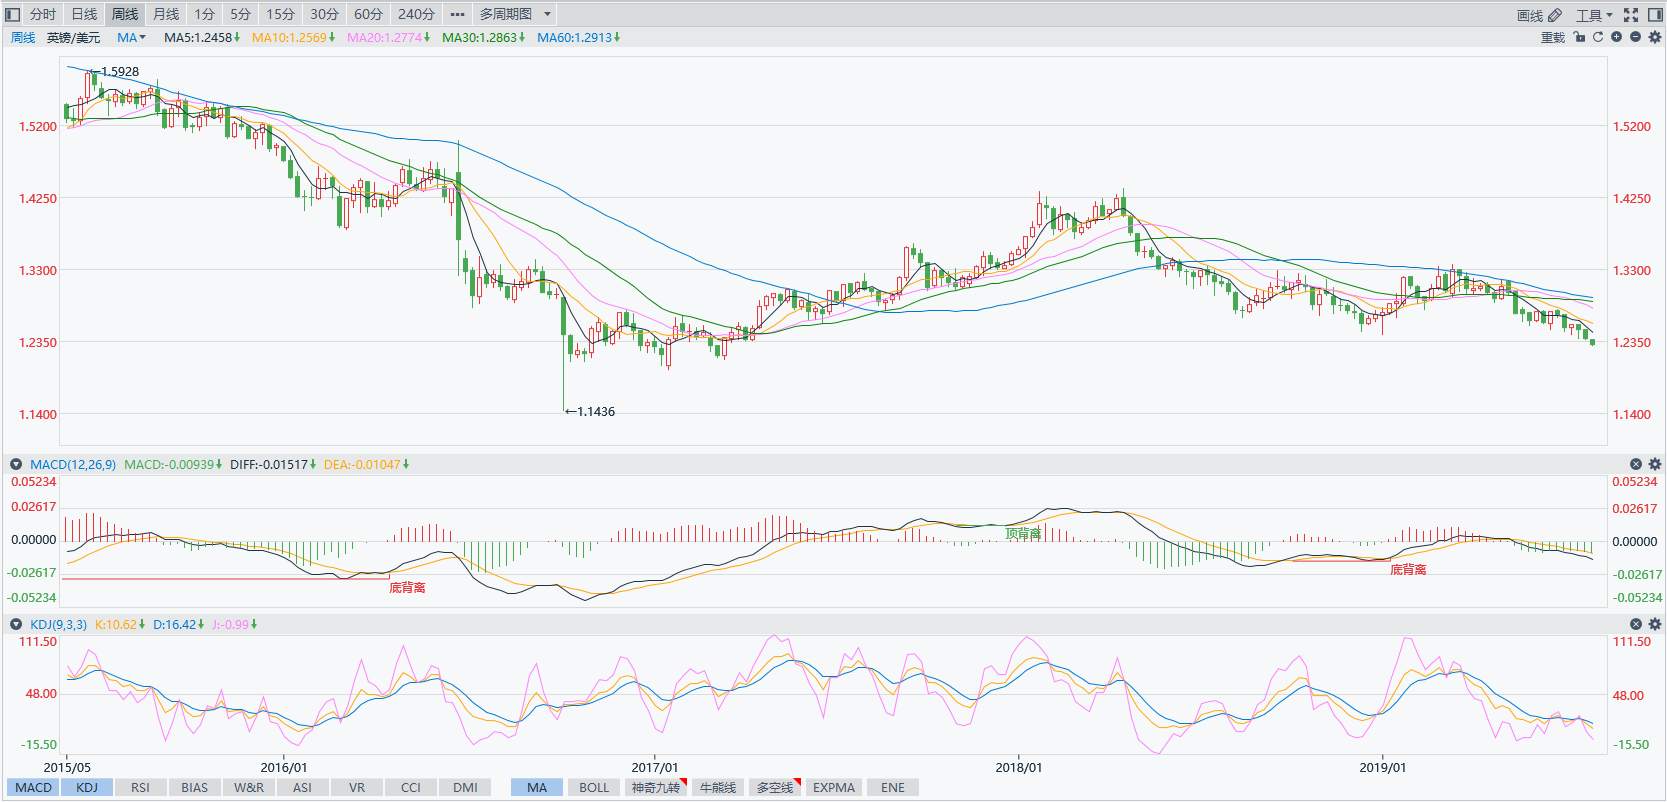This screenshot has width=1667, height=802.
Task: Zoom in with the plus circle icon
Action: [x=1617, y=37]
